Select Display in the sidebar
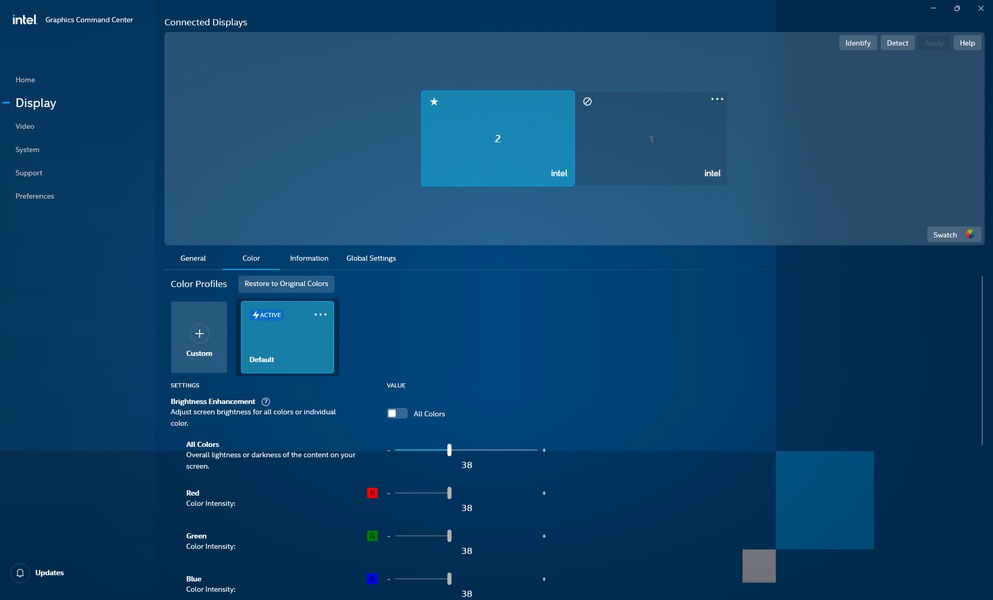993x600 pixels. [35, 103]
